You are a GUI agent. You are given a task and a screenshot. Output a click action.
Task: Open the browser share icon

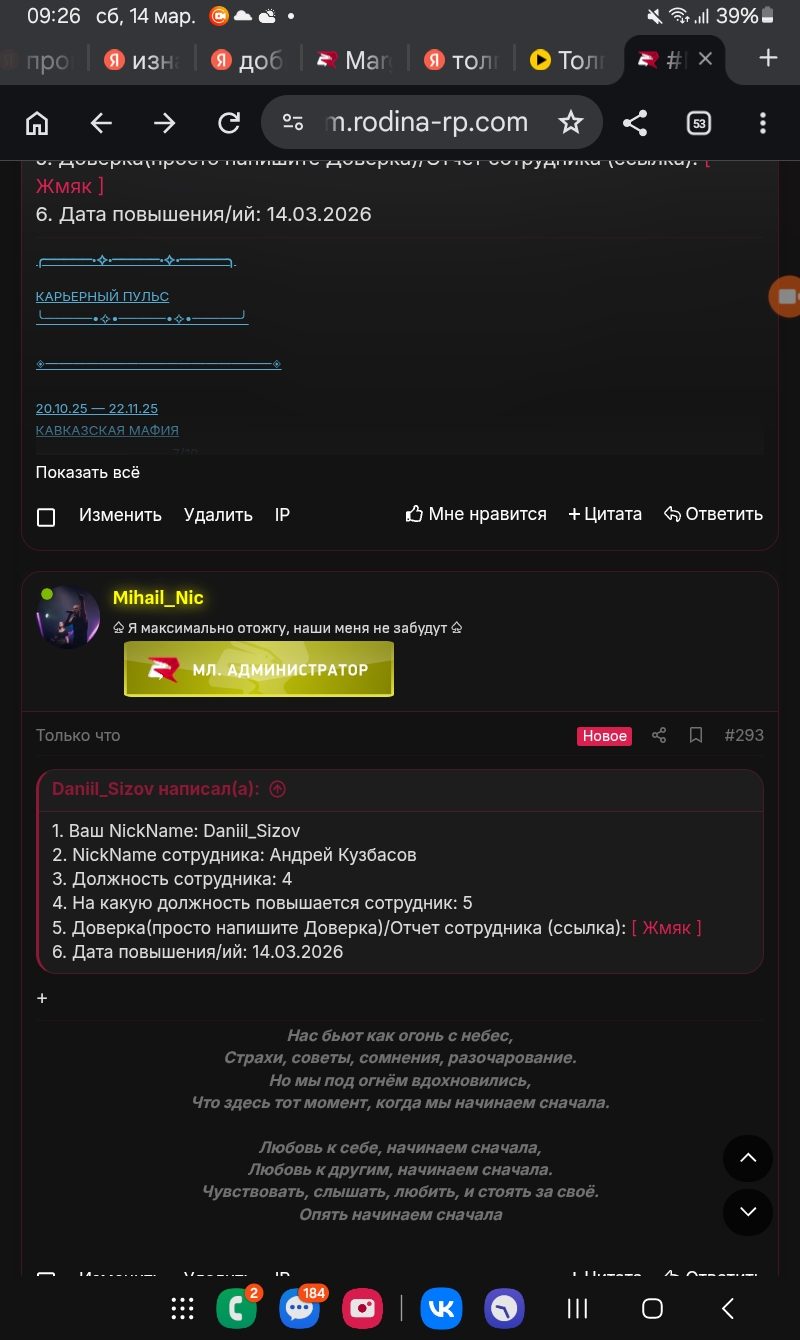(x=635, y=123)
